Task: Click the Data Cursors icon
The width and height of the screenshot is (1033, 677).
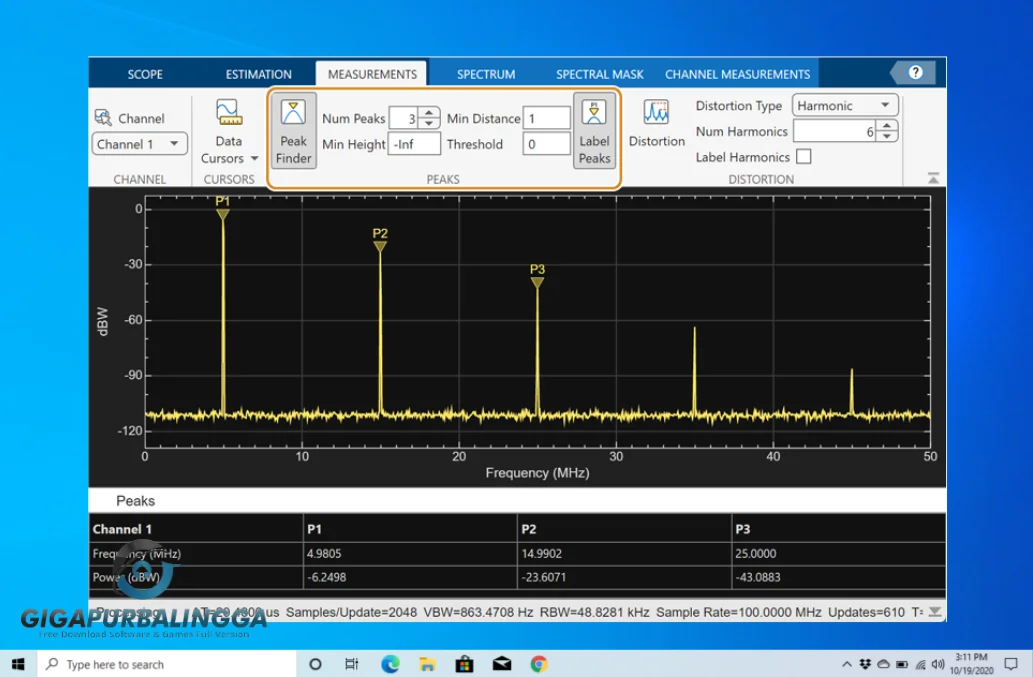Action: point(228,112)
